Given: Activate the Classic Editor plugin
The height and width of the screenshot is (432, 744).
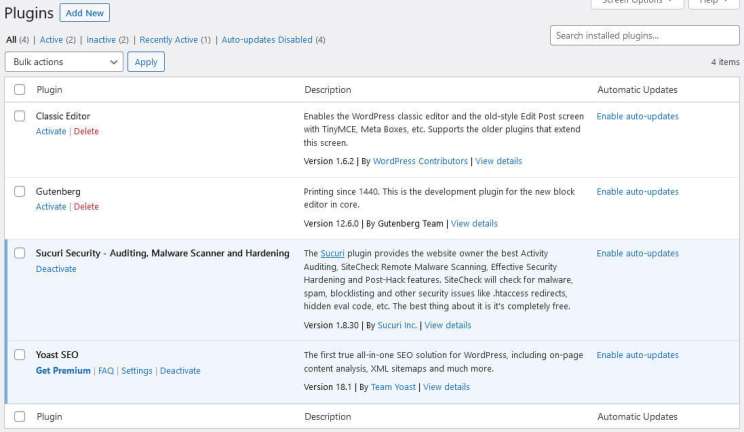Looking at the screenshot, I should [51, 131].
